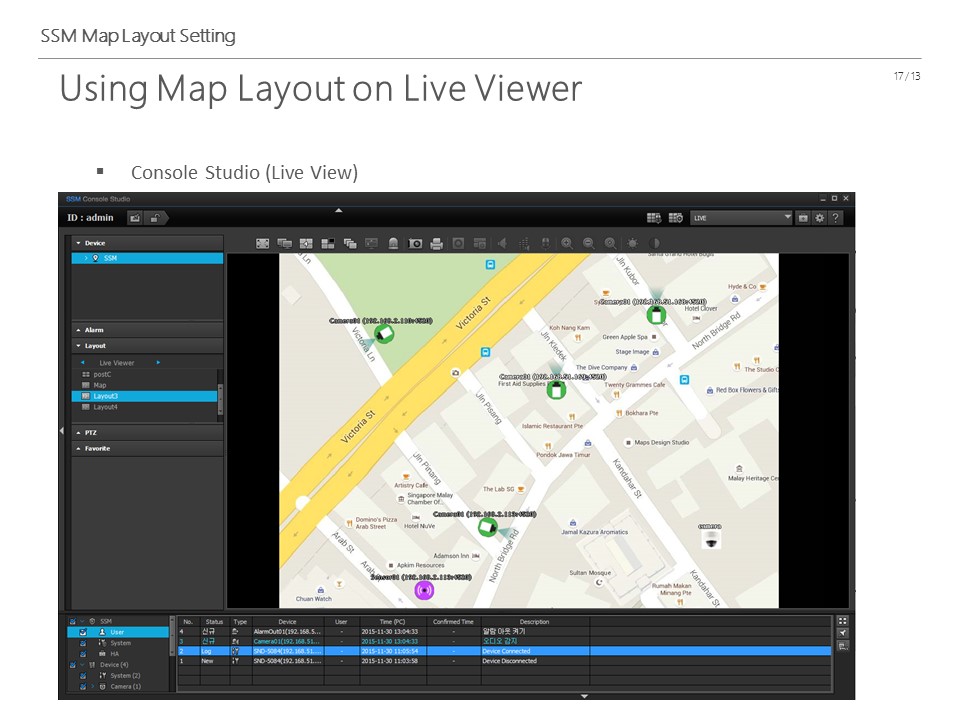Click the pin icon right of event list
The height and width of the screenshot is (720, 960).
point(843,633)
